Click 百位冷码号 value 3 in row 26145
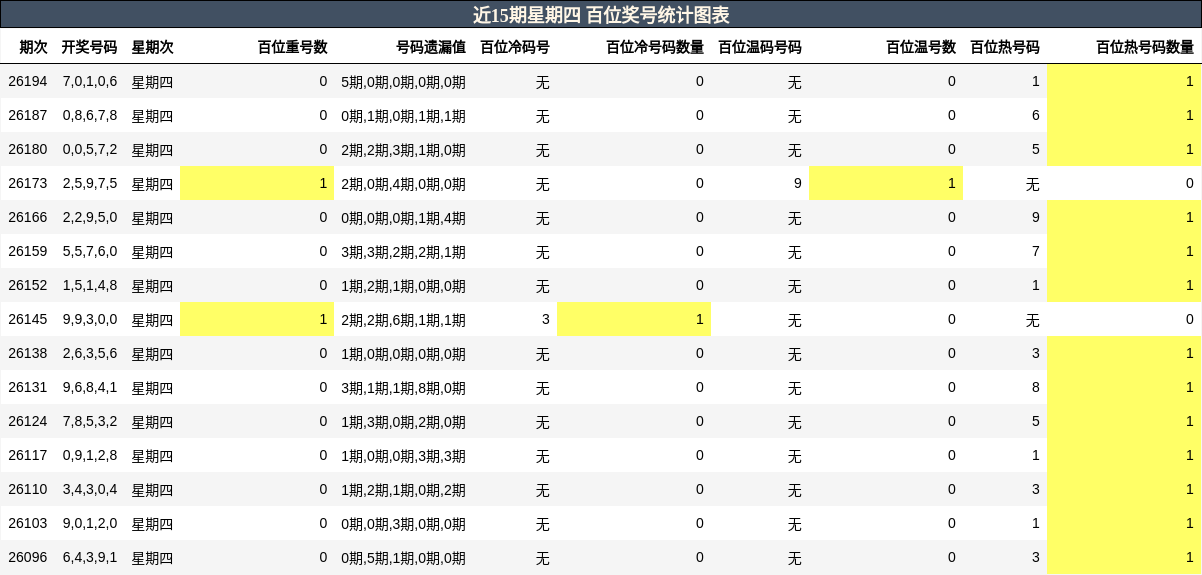The image size is (1202, 575). point(546,319)
